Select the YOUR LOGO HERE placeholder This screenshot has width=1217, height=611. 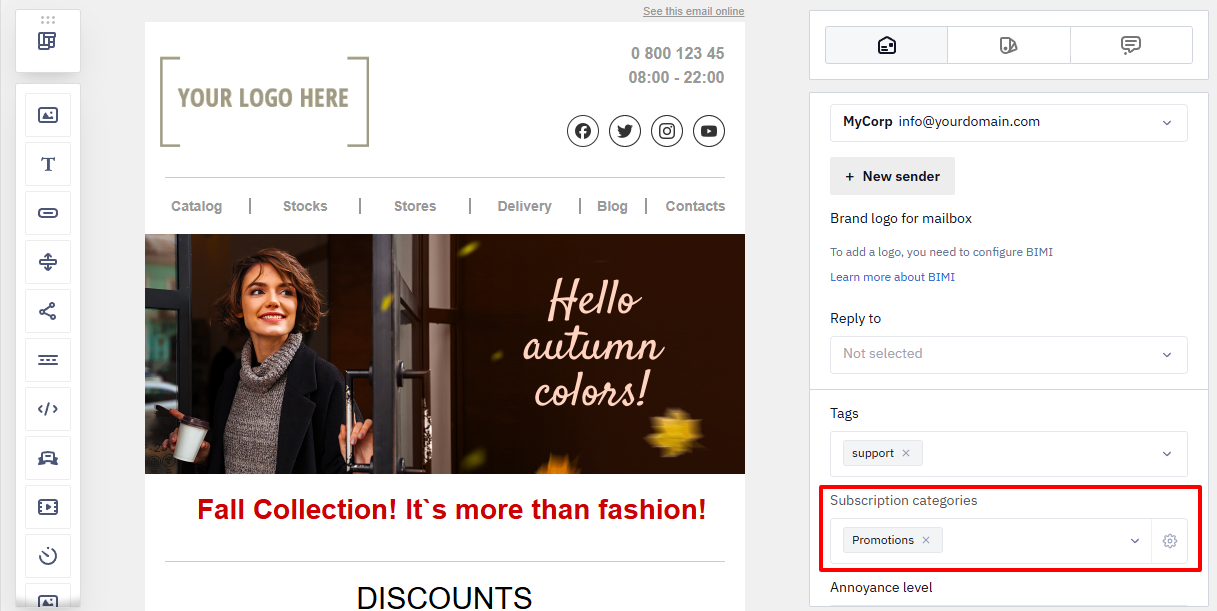(264, 101)
